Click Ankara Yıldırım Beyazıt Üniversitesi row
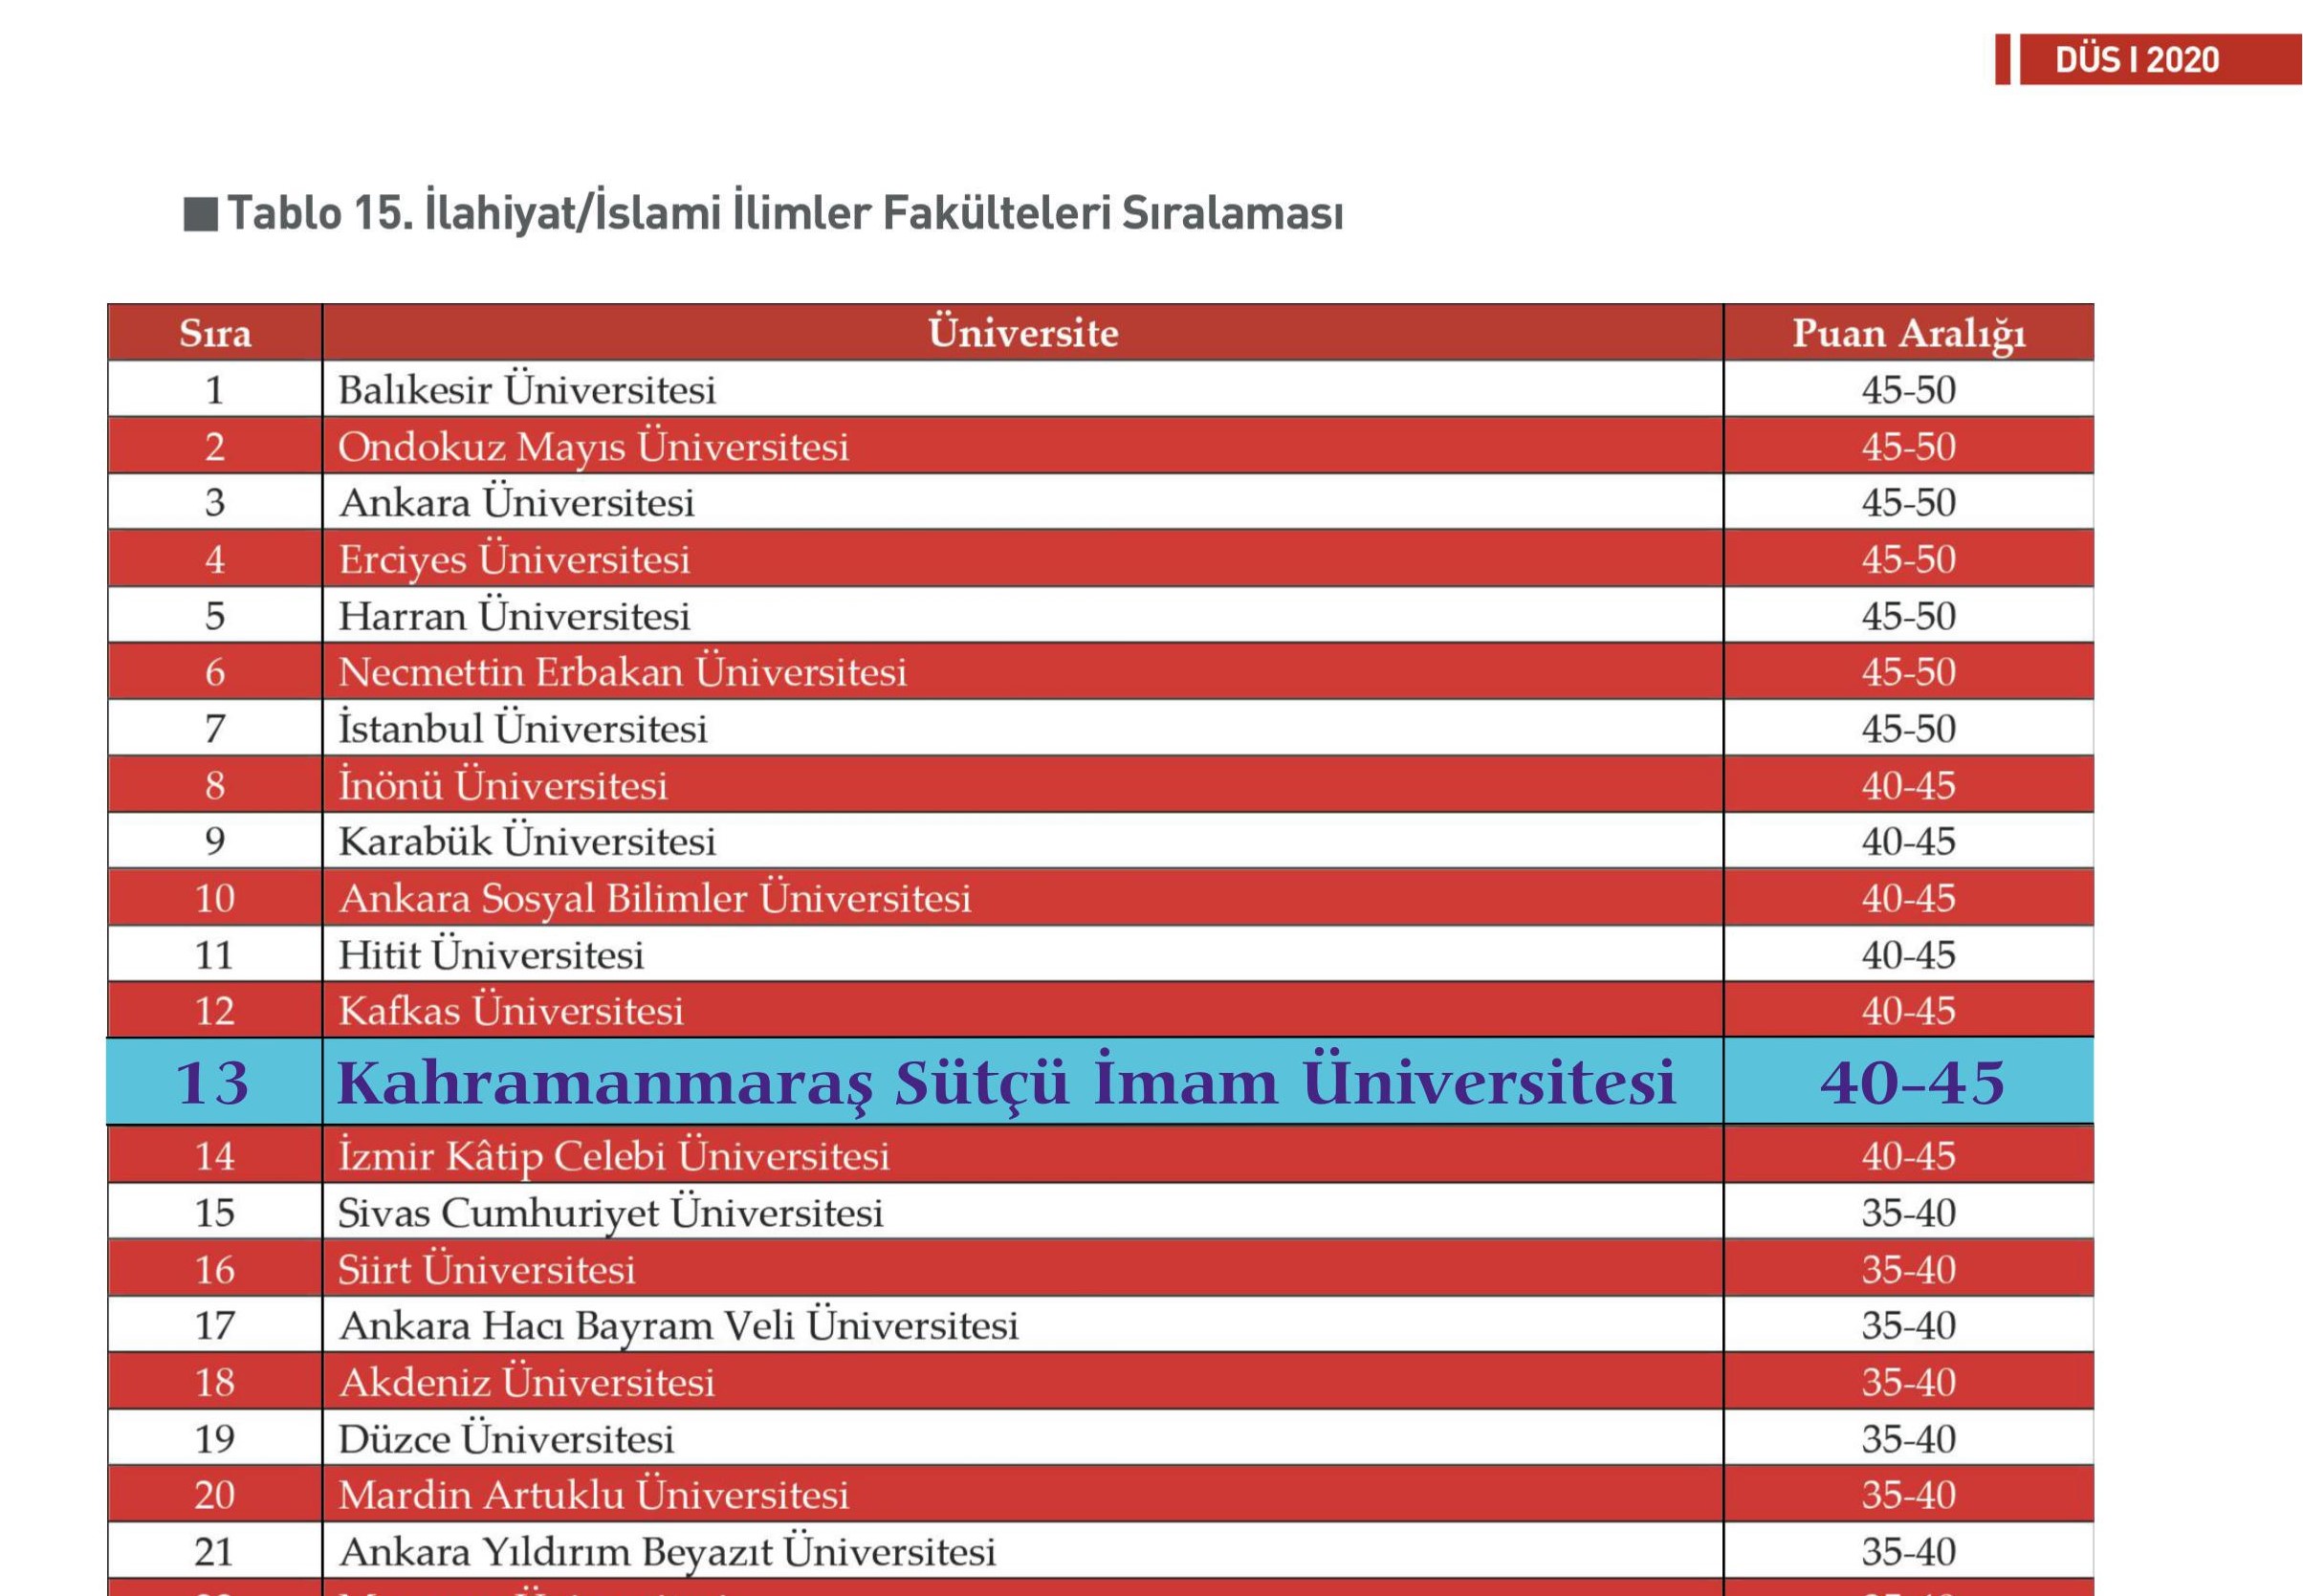The height and width of the screenshot is (1596, 2303). (x=667, y=1552)
